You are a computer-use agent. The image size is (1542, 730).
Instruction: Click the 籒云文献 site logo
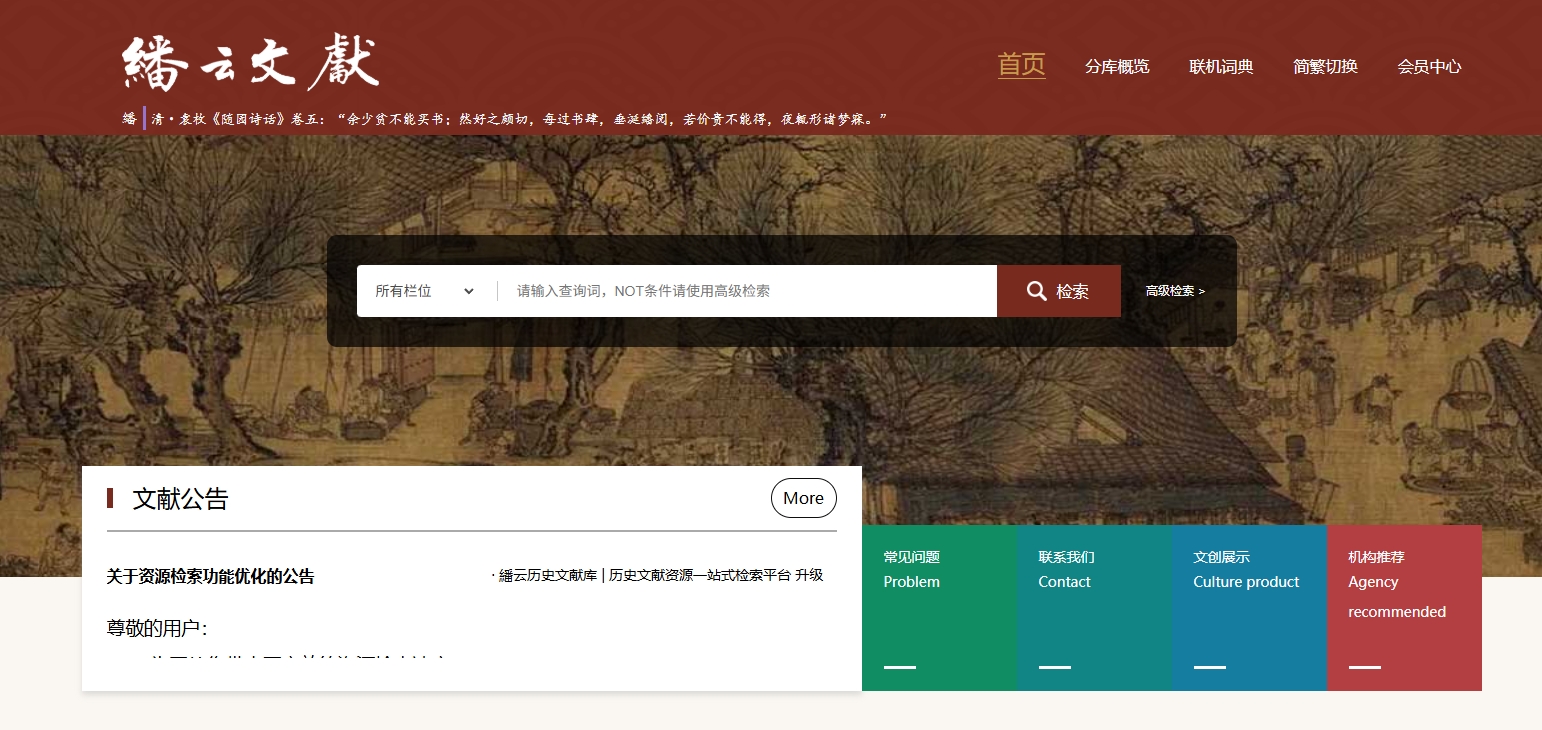tap(251, 65)
